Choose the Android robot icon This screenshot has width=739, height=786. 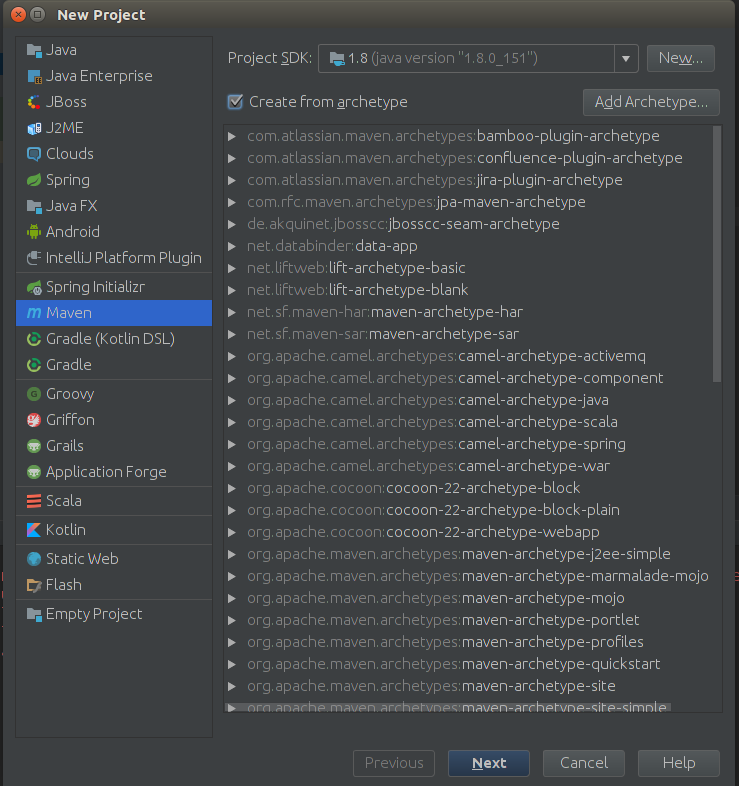34,232
